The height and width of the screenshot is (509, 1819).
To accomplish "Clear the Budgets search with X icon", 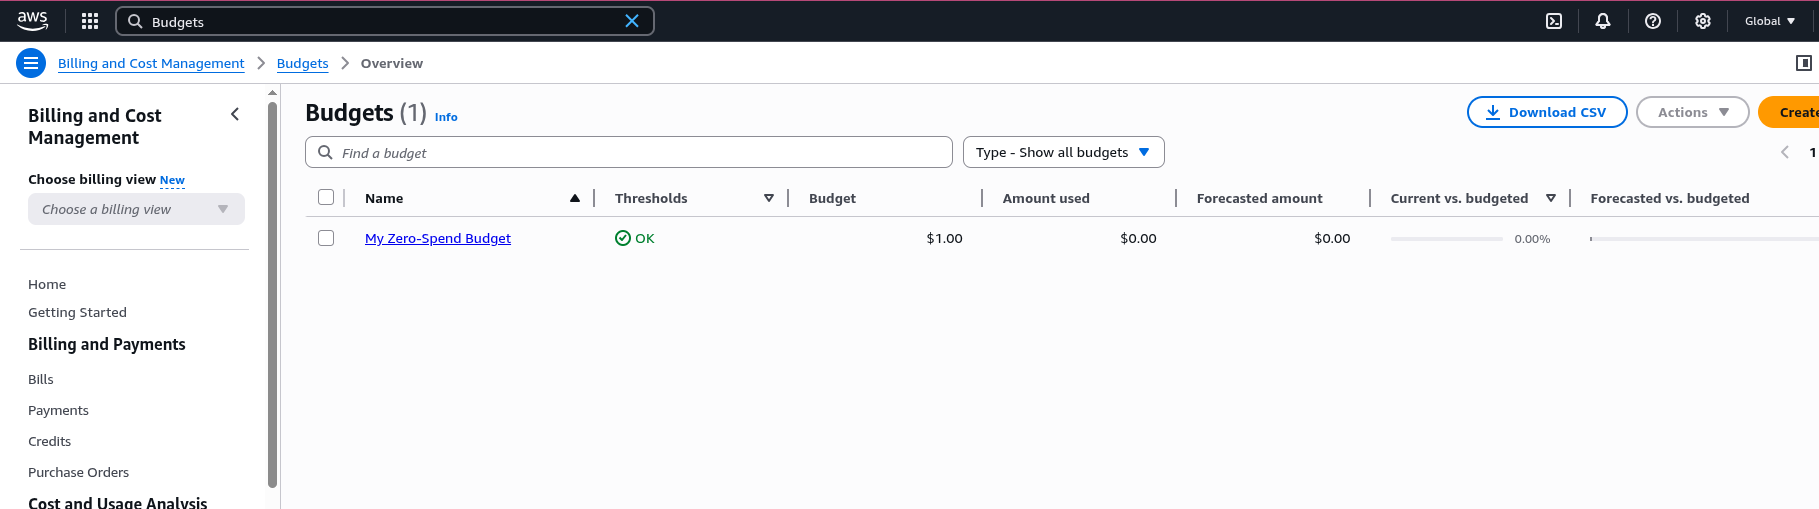I will click(632, 21).
